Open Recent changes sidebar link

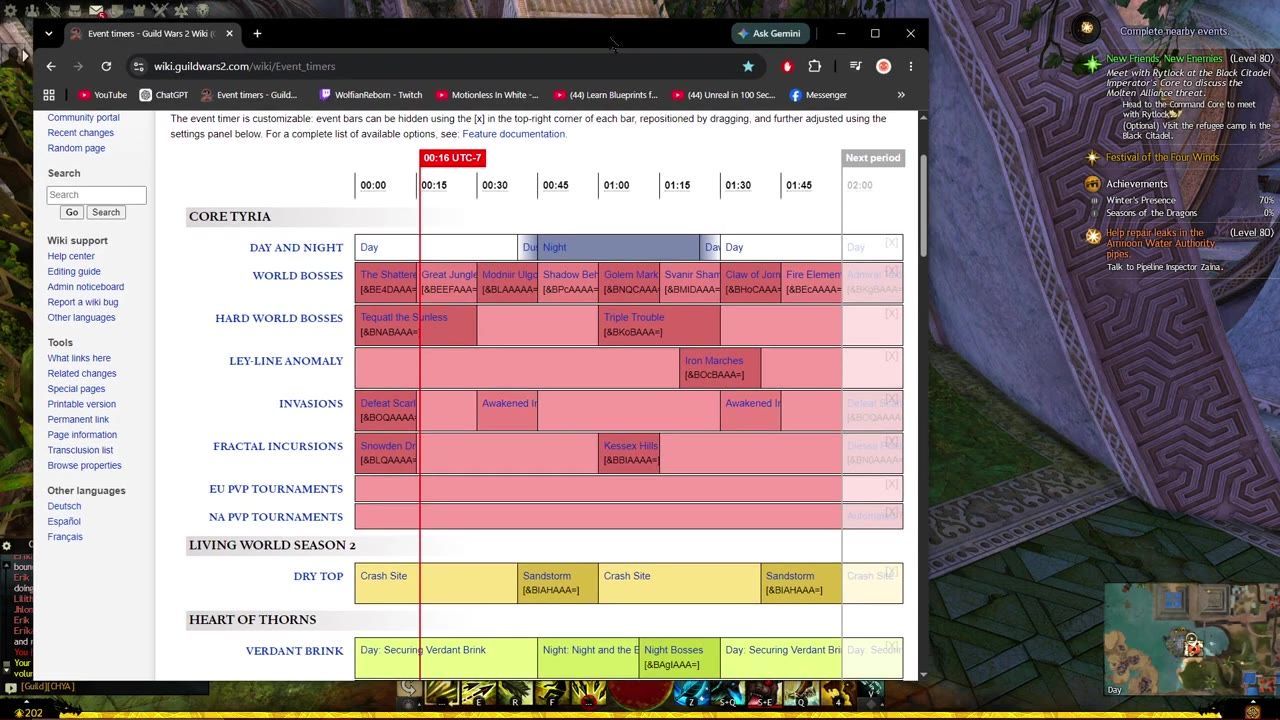[81, 133]
